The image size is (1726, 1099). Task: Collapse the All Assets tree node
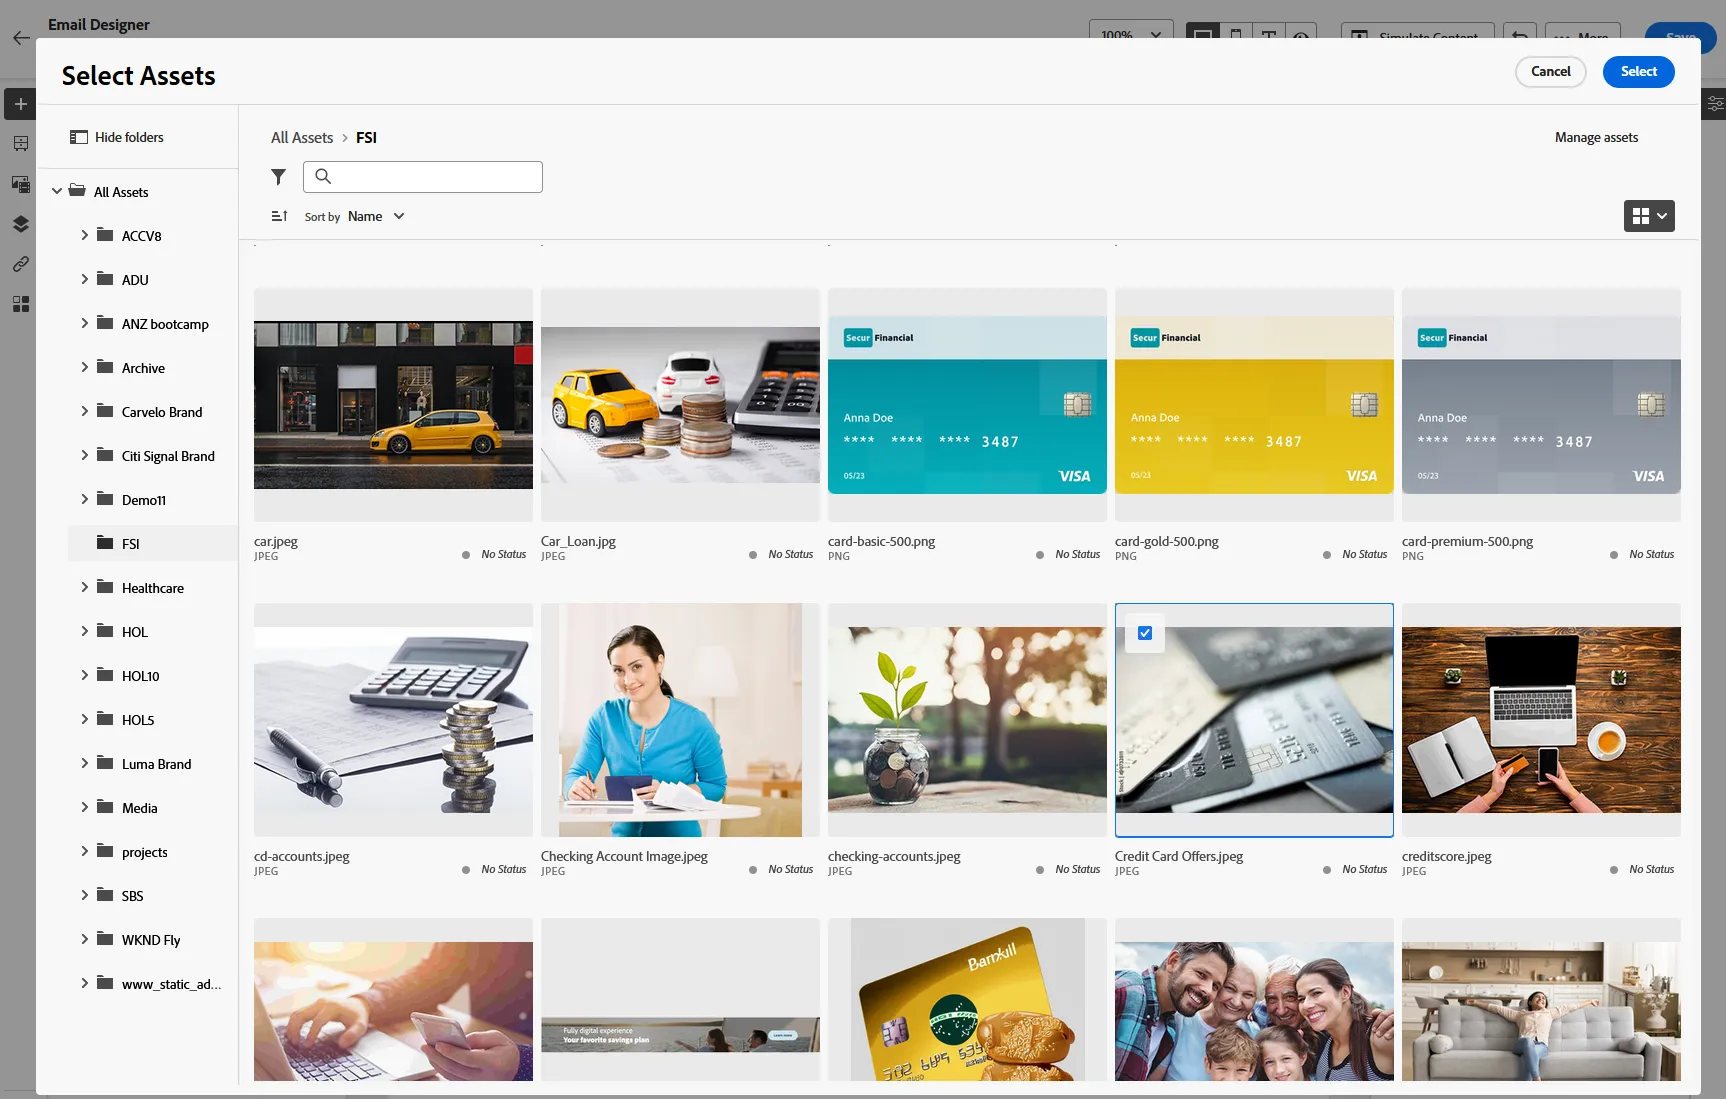coord(57,191)
